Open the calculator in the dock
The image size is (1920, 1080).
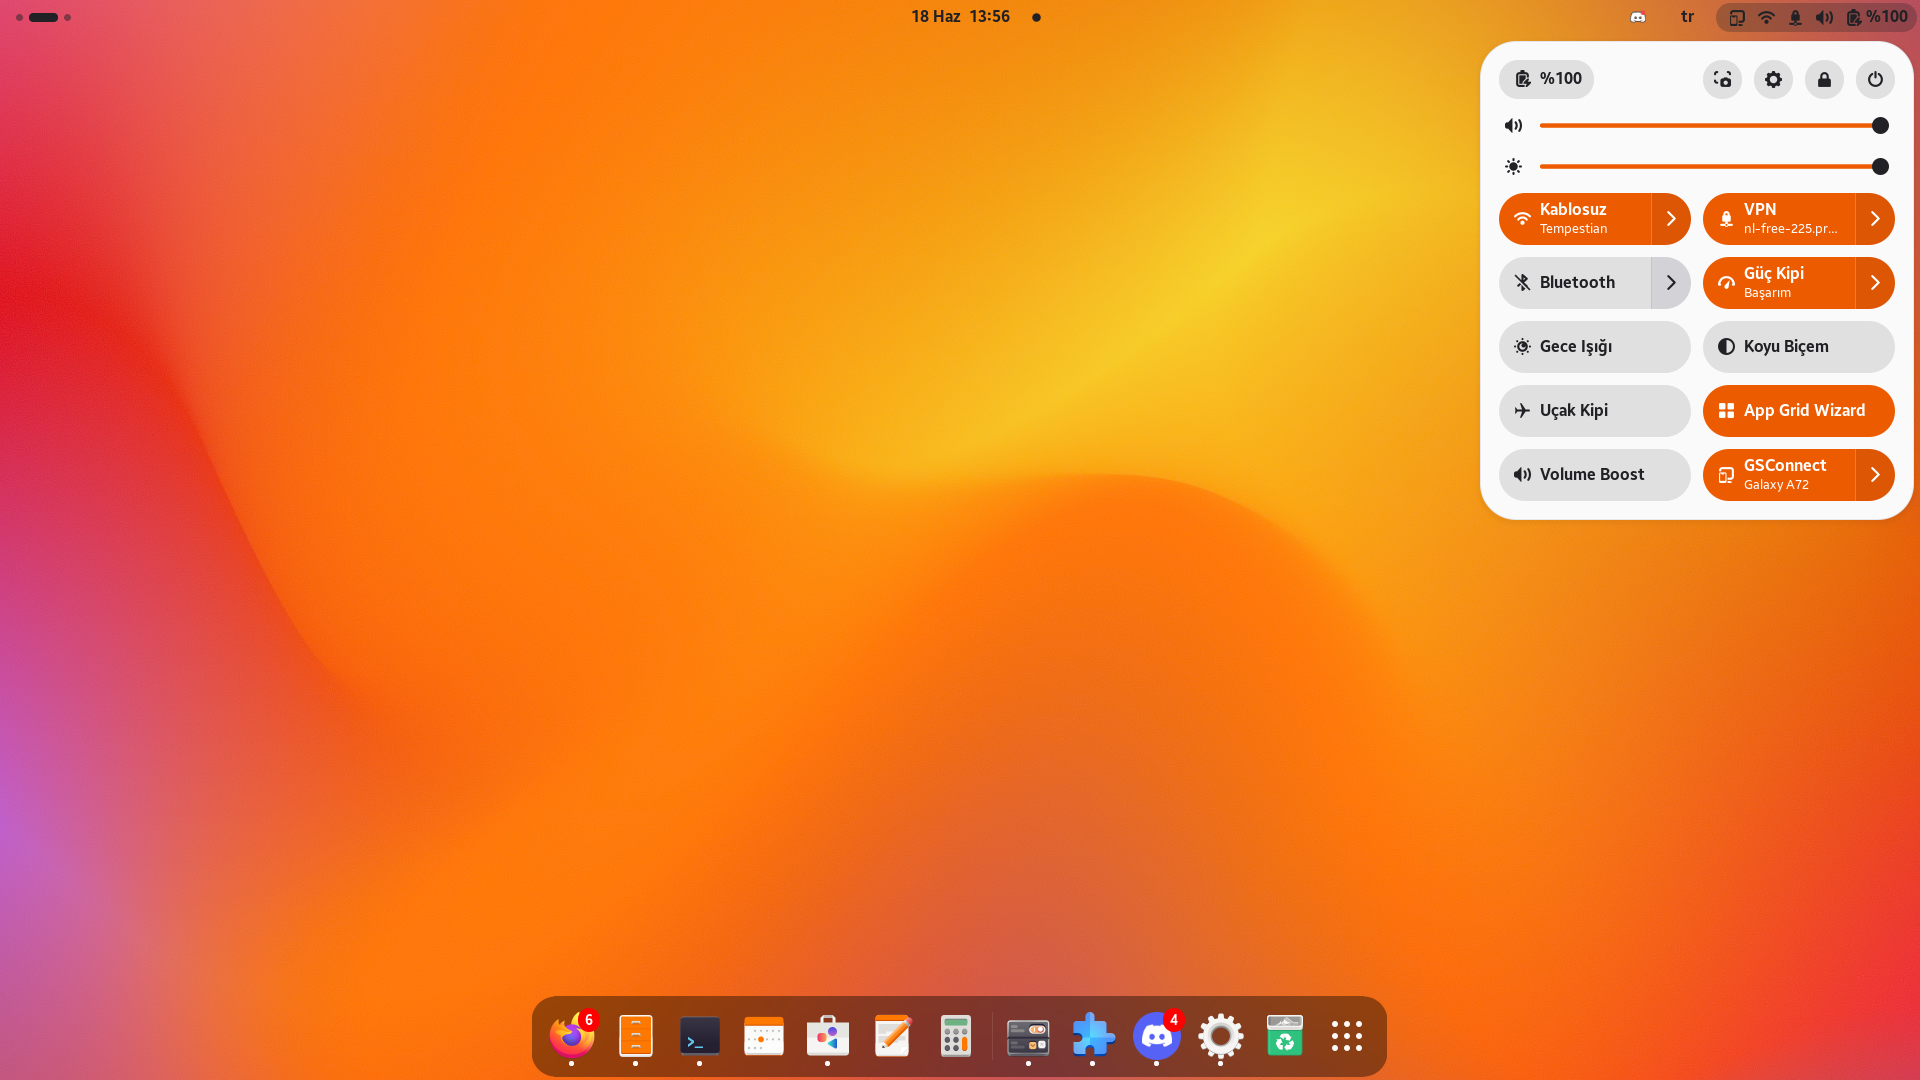956,1036
